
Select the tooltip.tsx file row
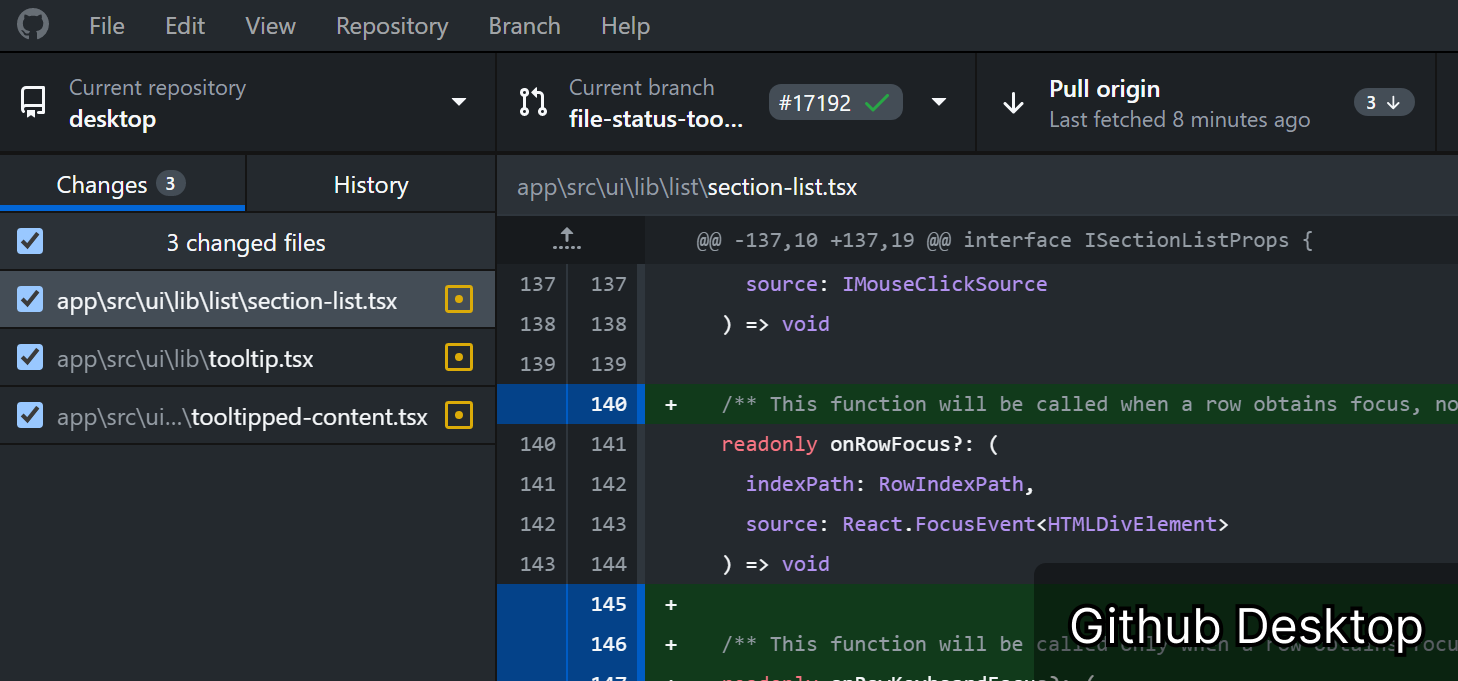click(x=248, y=357)
